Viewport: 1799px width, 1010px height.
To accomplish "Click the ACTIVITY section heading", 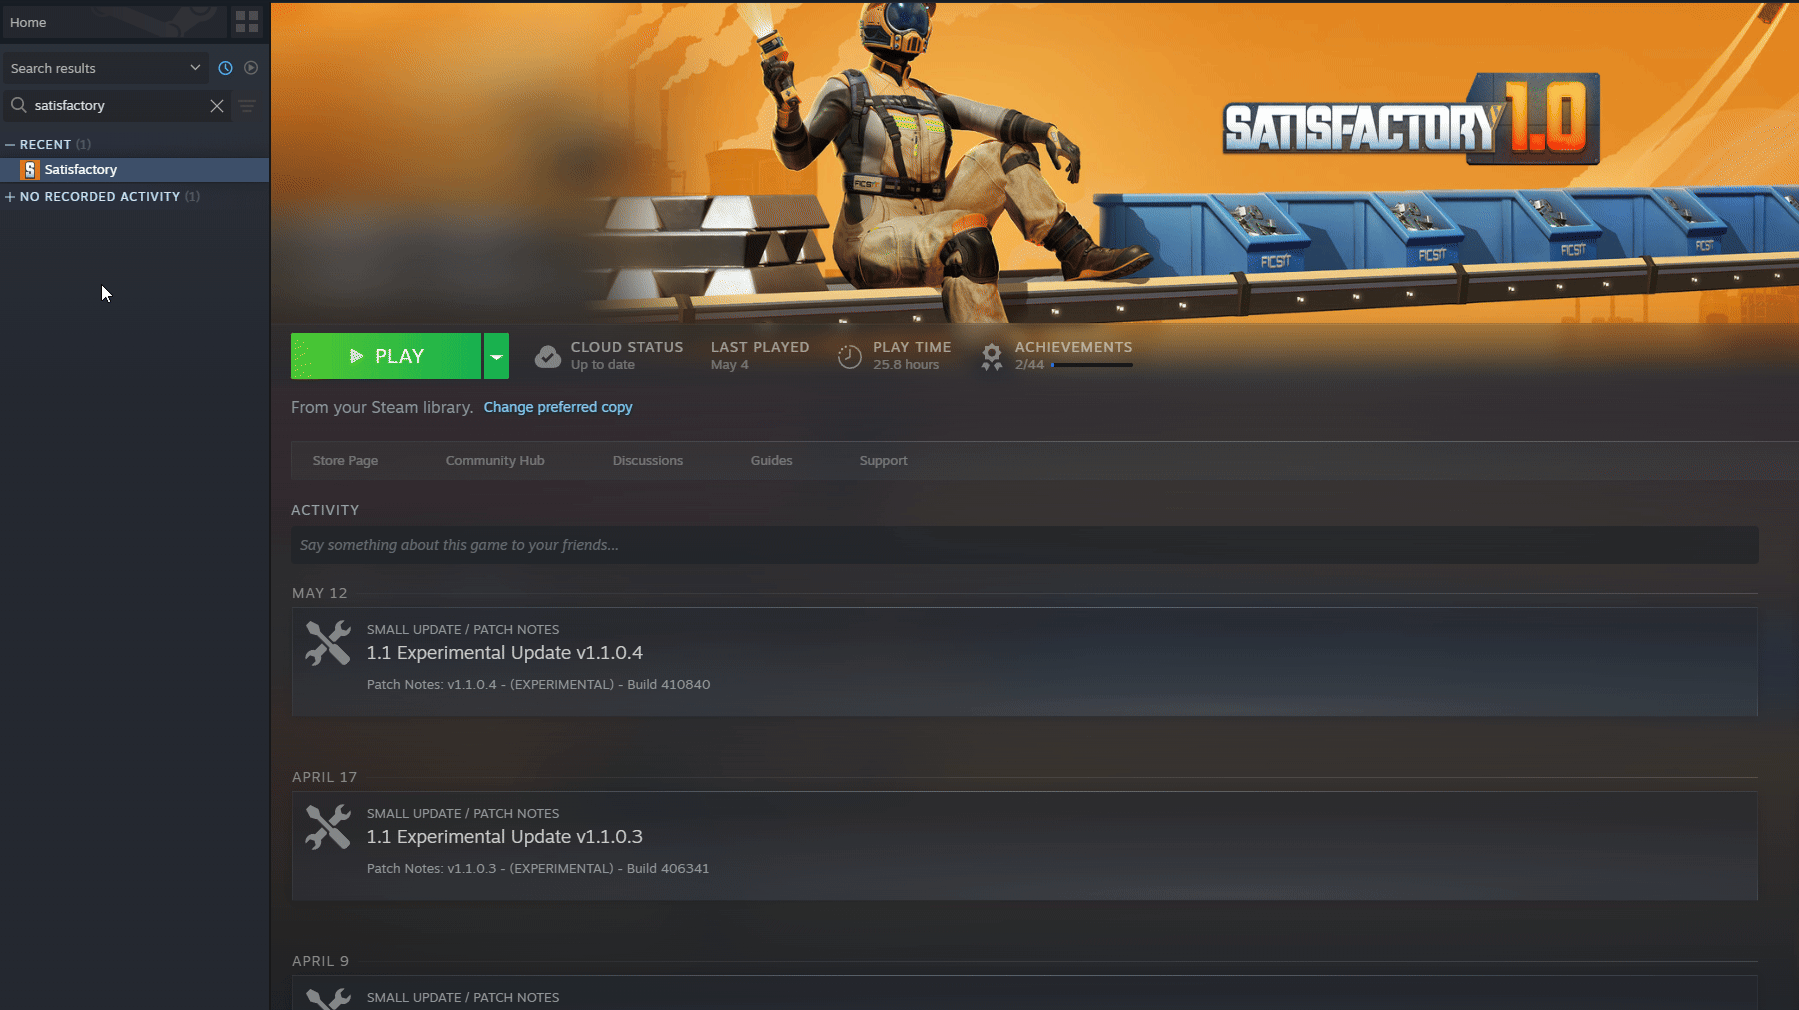I will [x=325, y=510].
